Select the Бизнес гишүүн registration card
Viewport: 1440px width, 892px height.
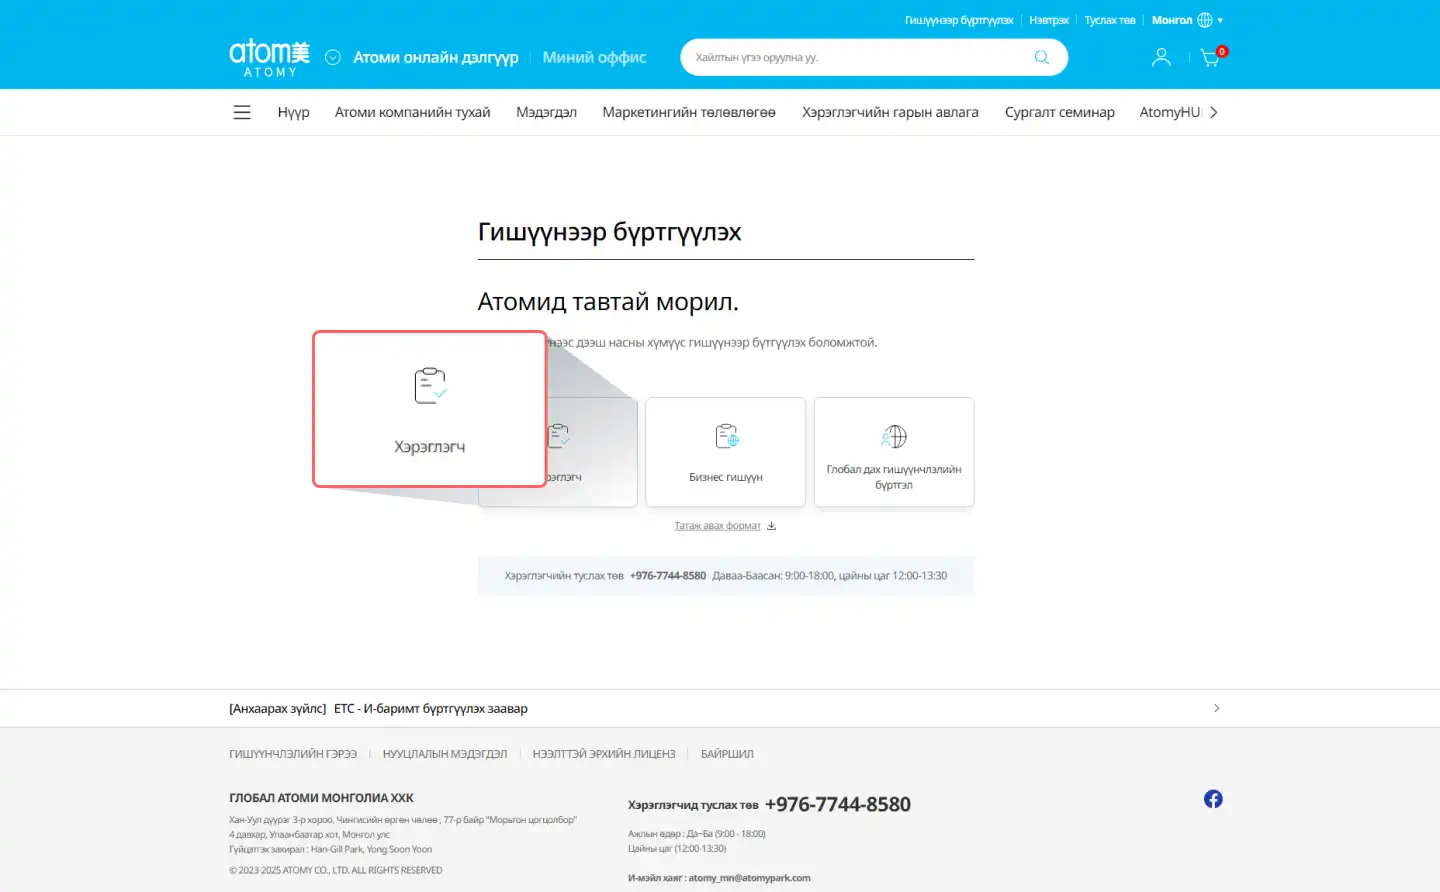click(725, 452)
